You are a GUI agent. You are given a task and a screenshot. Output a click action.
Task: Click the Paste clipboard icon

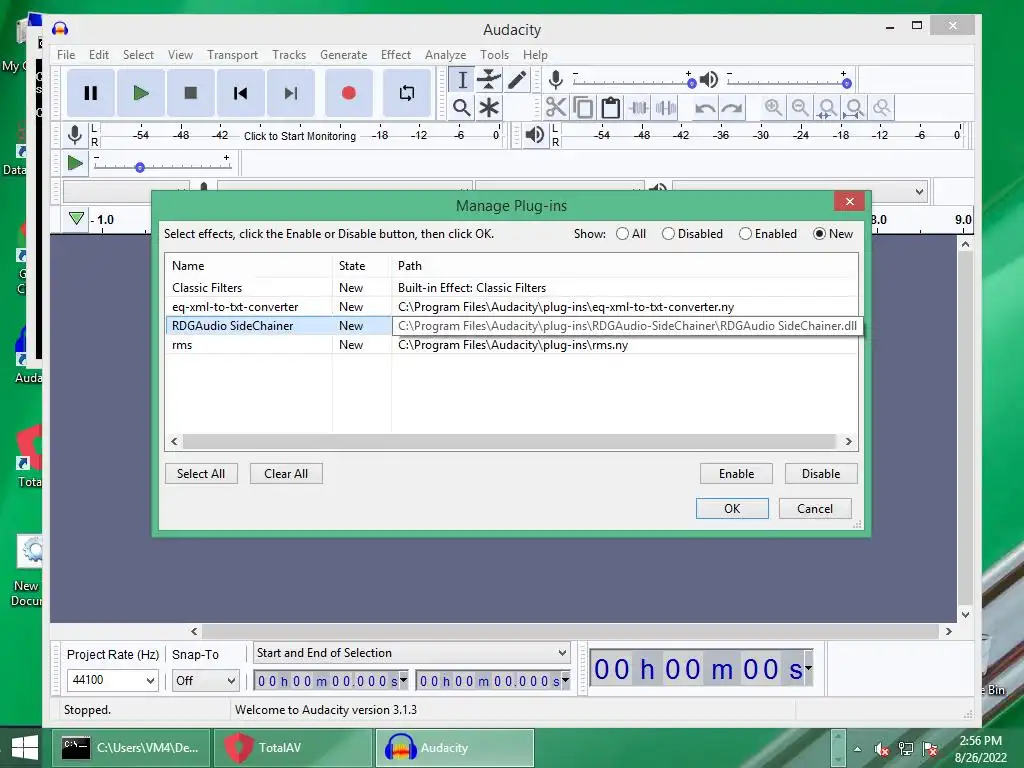pos(611,107)
